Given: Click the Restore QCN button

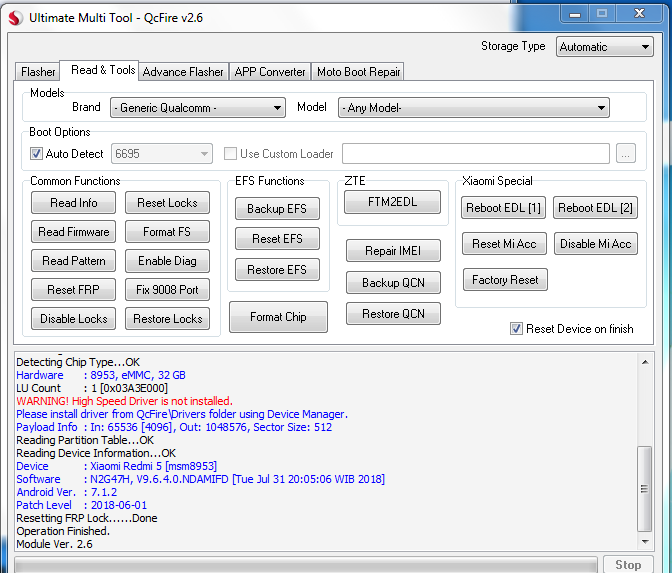Looking at the screenshot, I should 393,314.
